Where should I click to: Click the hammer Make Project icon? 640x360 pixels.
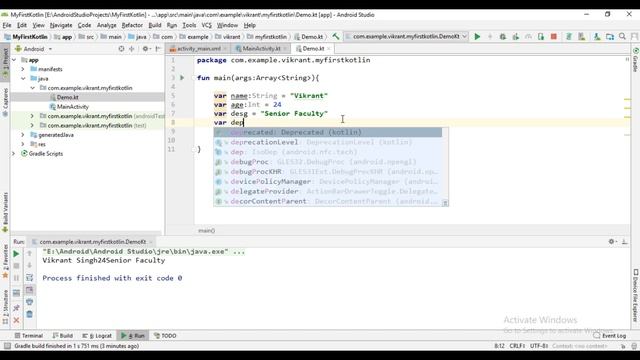point(336,36)
